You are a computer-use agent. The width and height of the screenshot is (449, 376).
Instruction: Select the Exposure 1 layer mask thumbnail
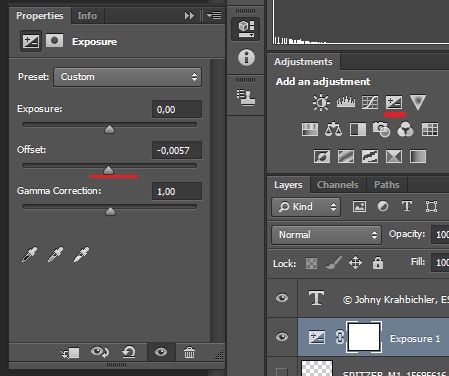click(x=364, y=337)
